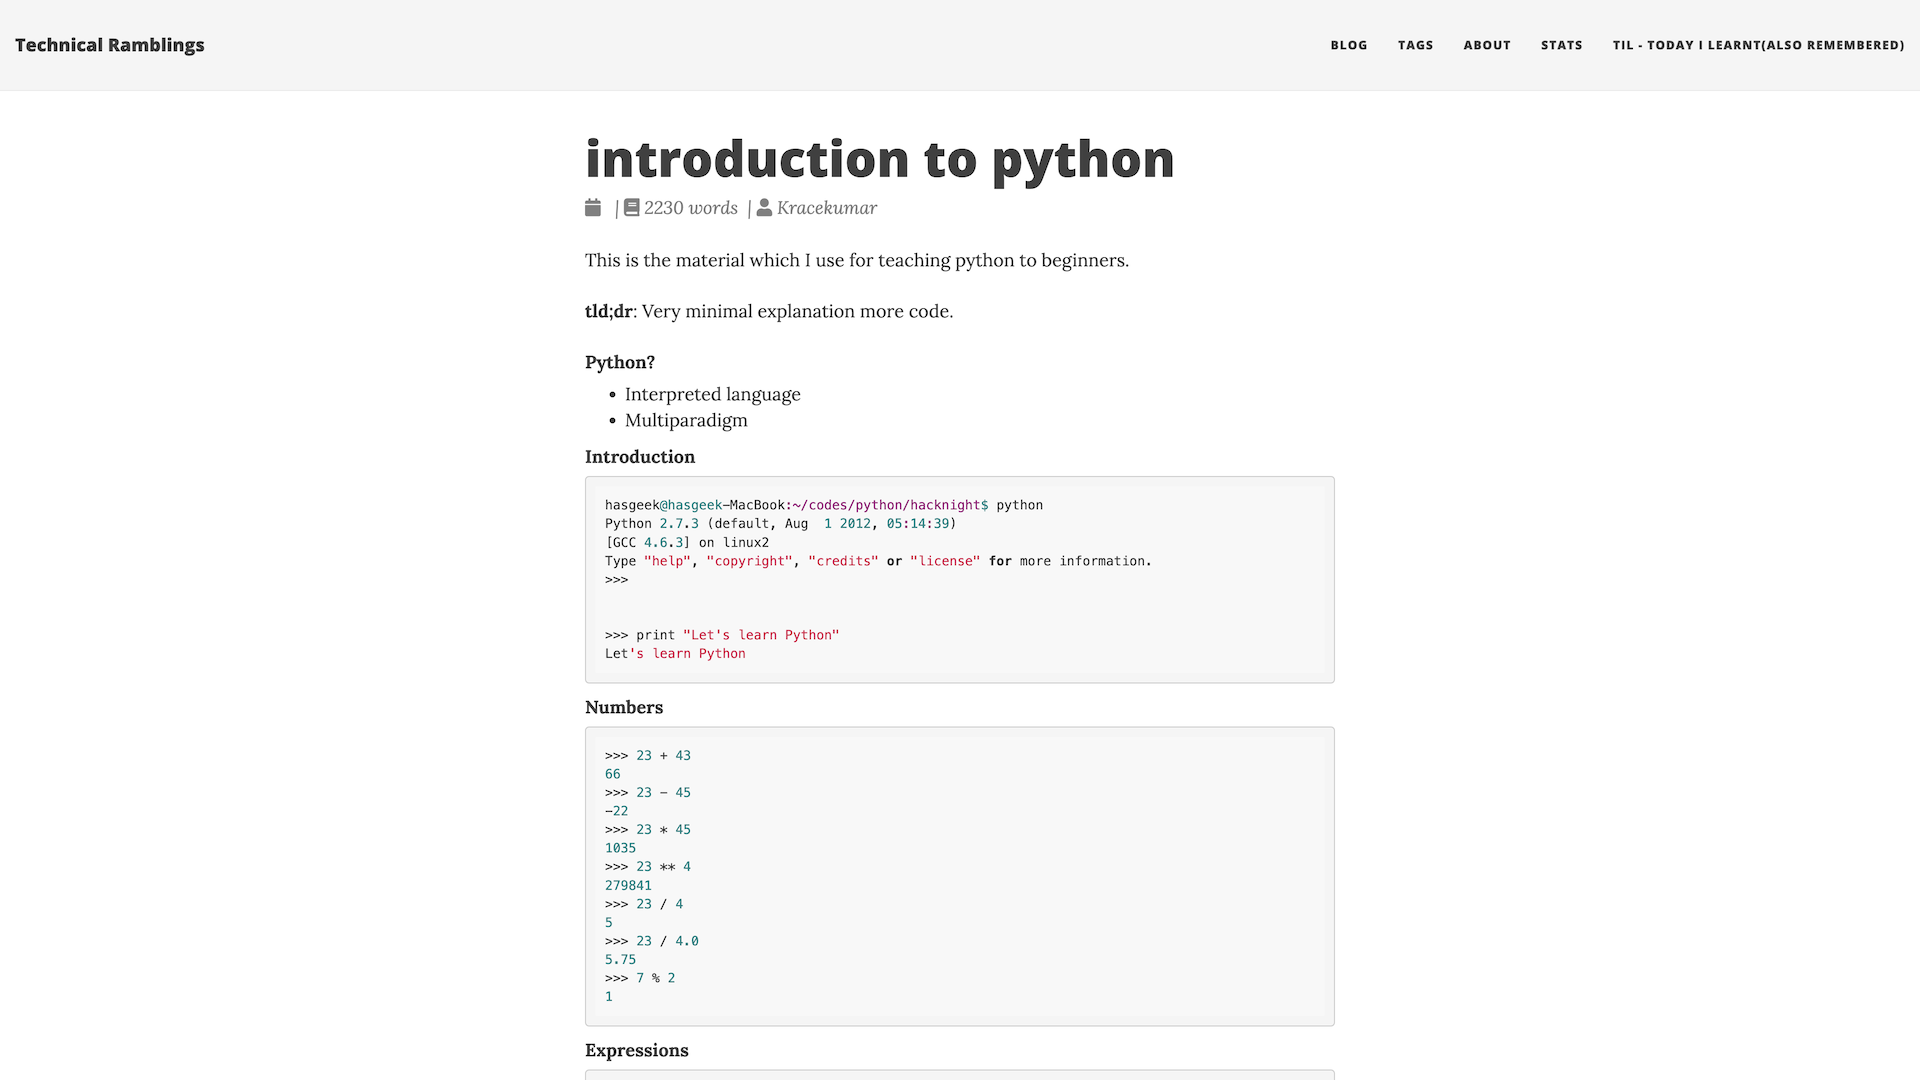The image size is (1920, 1080).
Task: Click the print "Let's learn Python" line
Action: 722,635
